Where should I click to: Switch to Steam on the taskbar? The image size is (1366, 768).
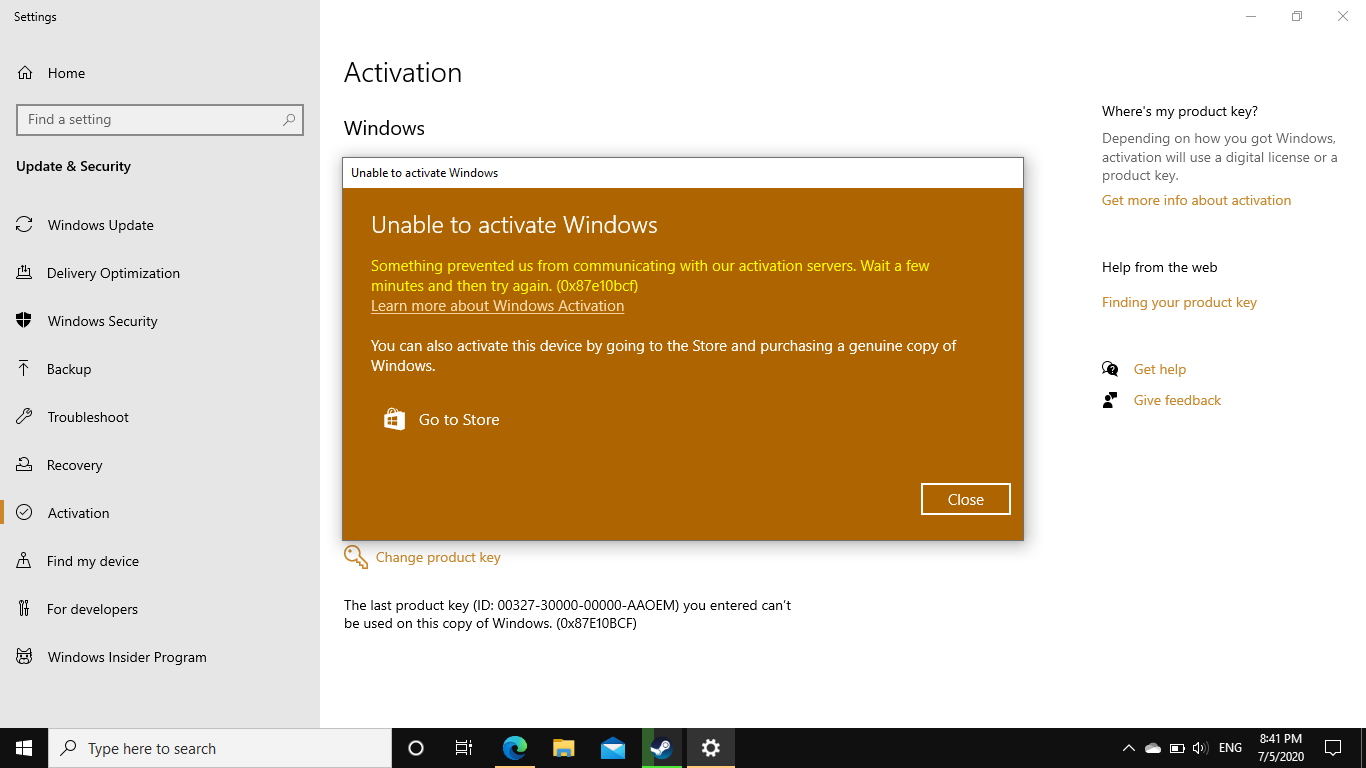(661, 748)
